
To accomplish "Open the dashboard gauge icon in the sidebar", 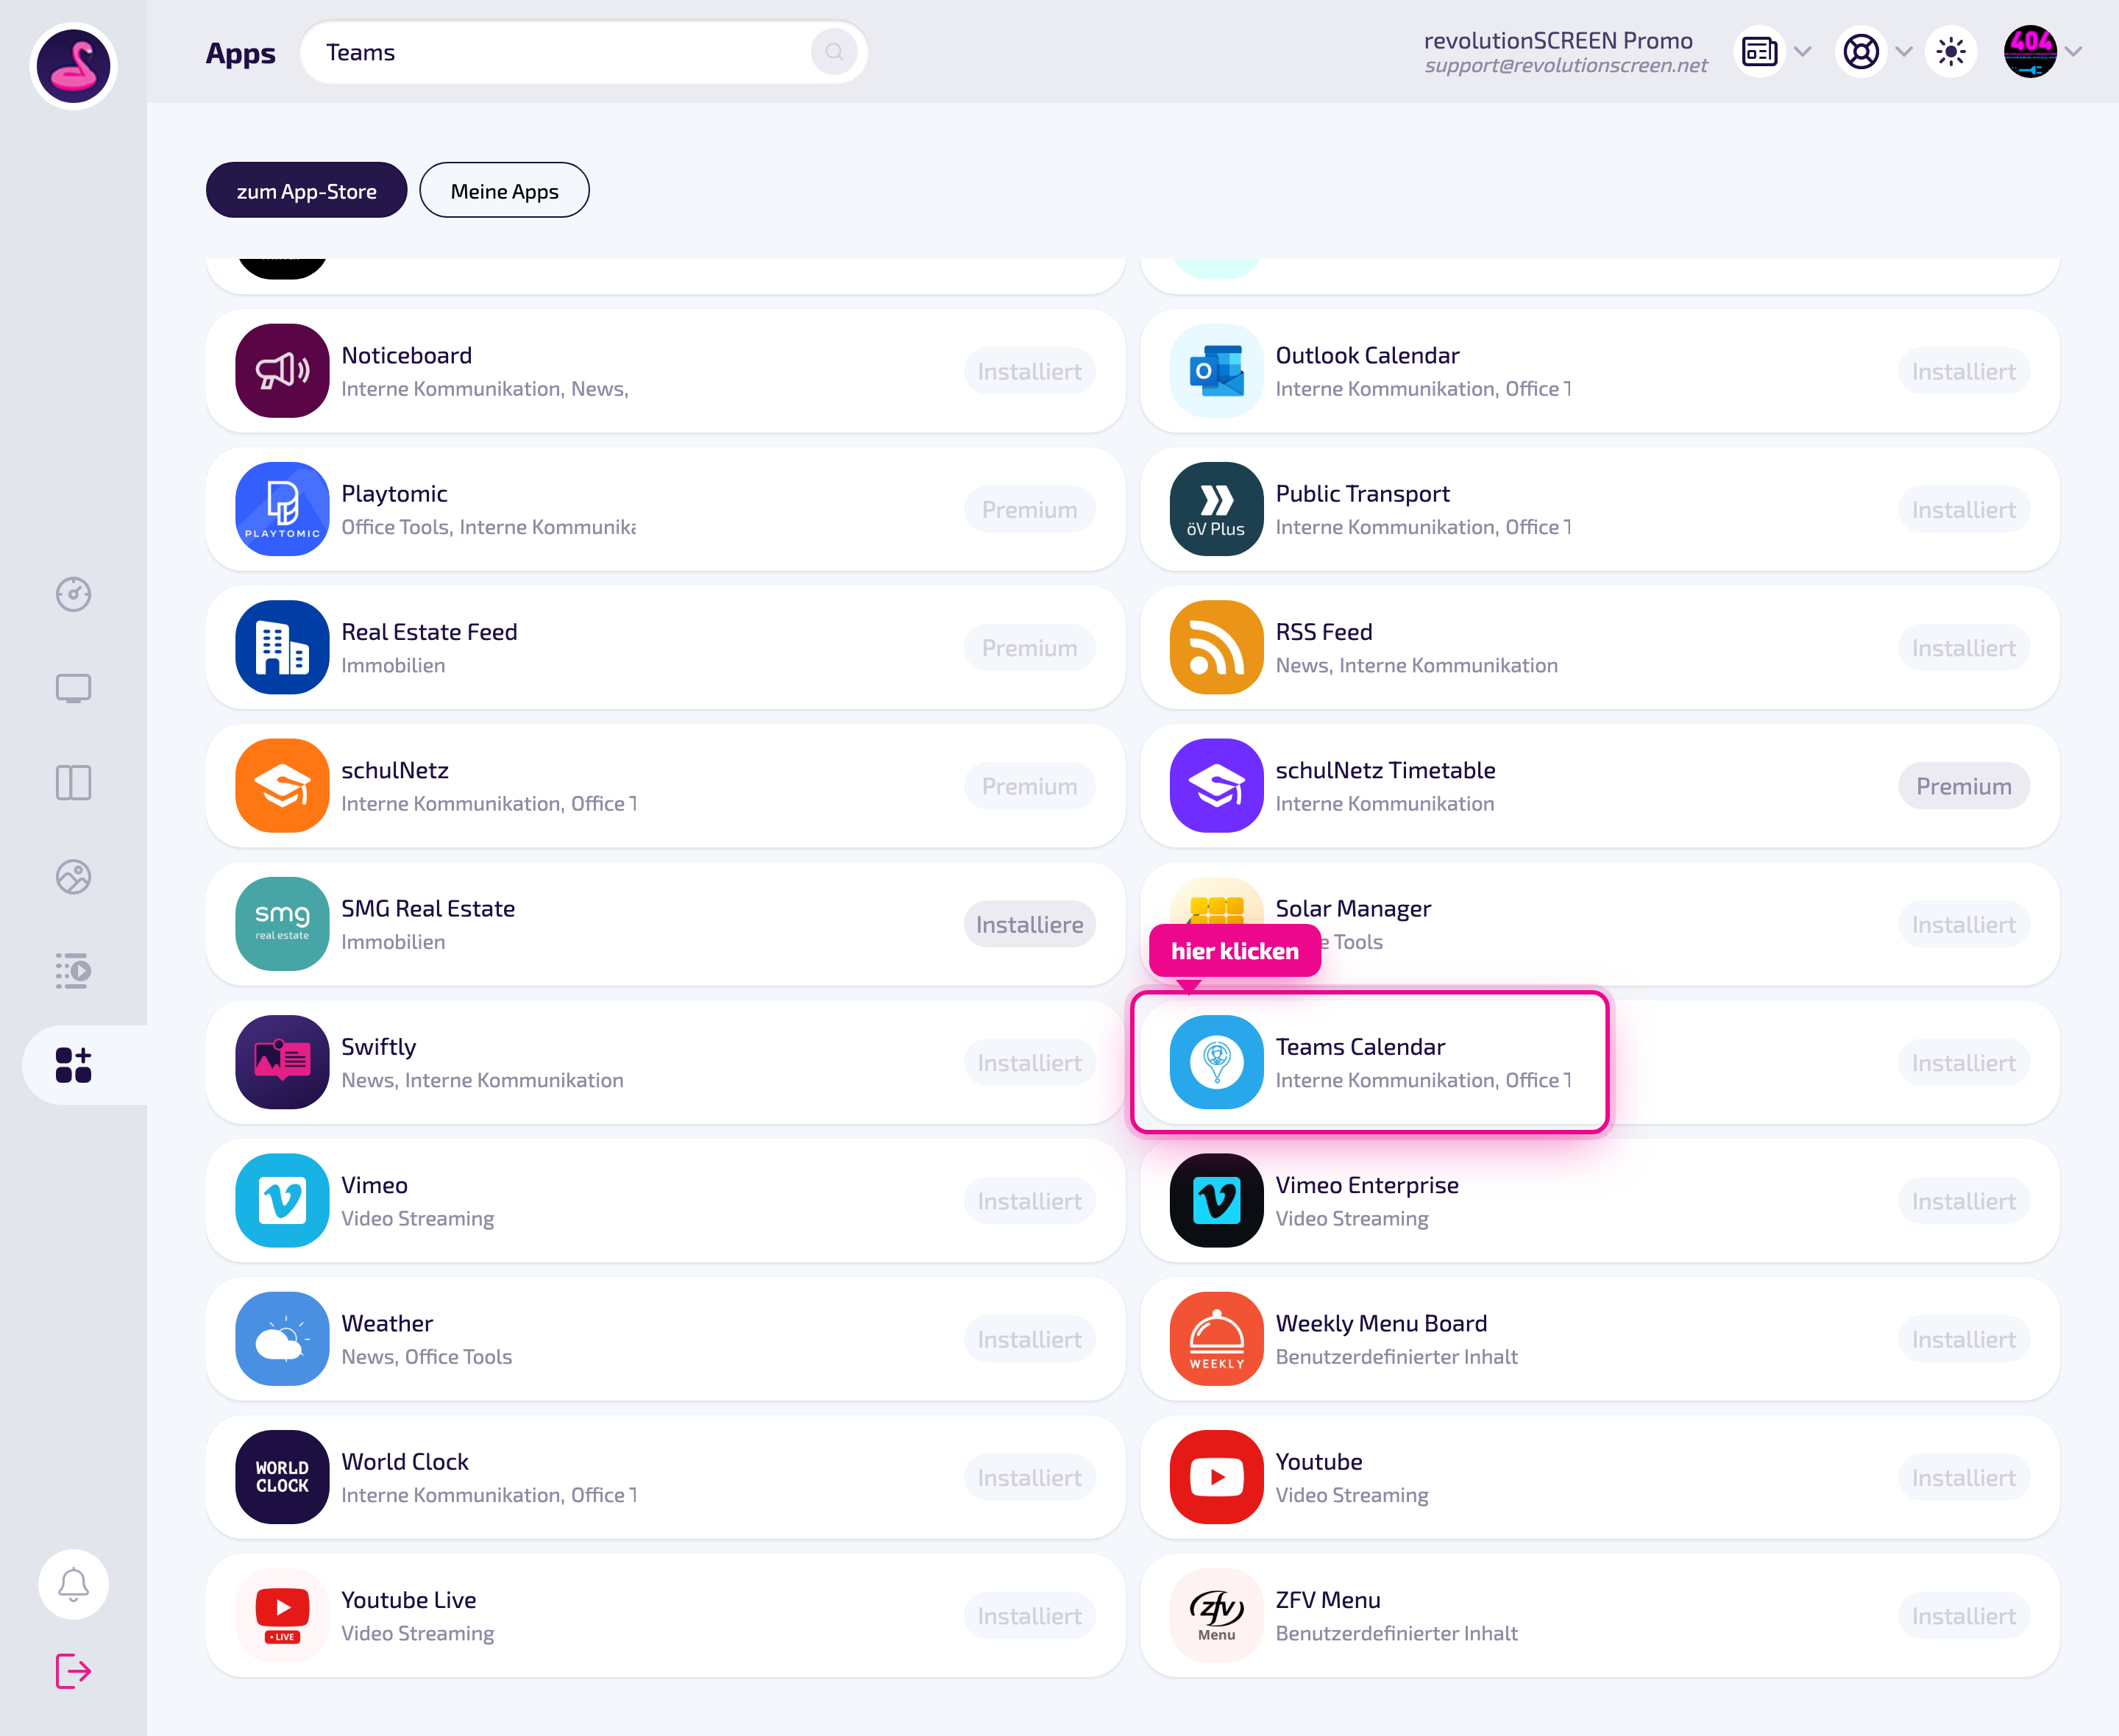I will pyautogui.click(x=73, y=594).
